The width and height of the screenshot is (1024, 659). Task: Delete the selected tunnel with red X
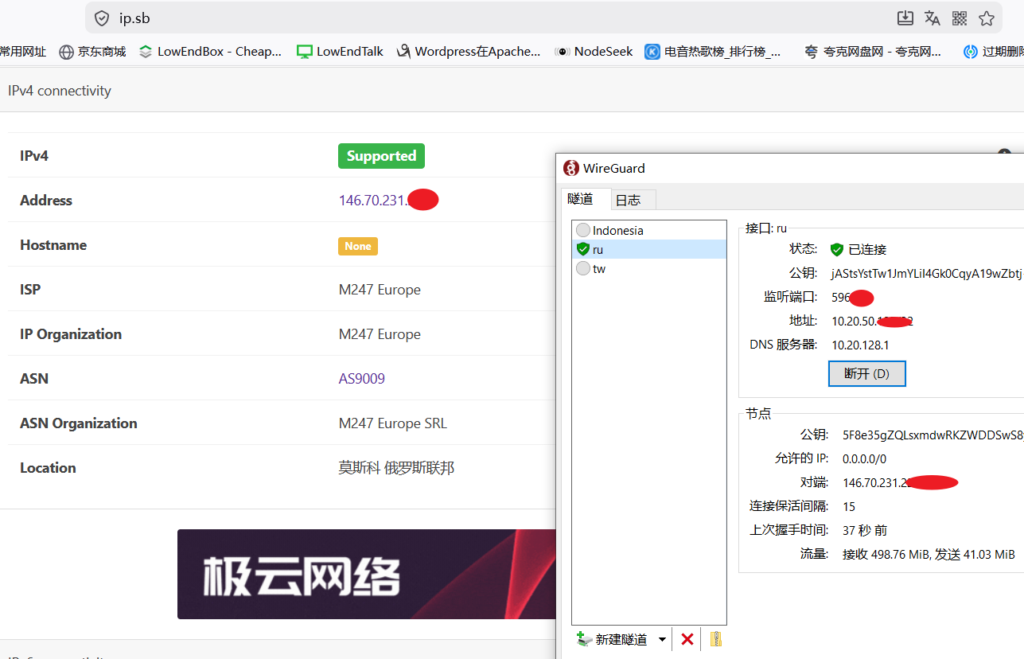(x=687, y=639)
